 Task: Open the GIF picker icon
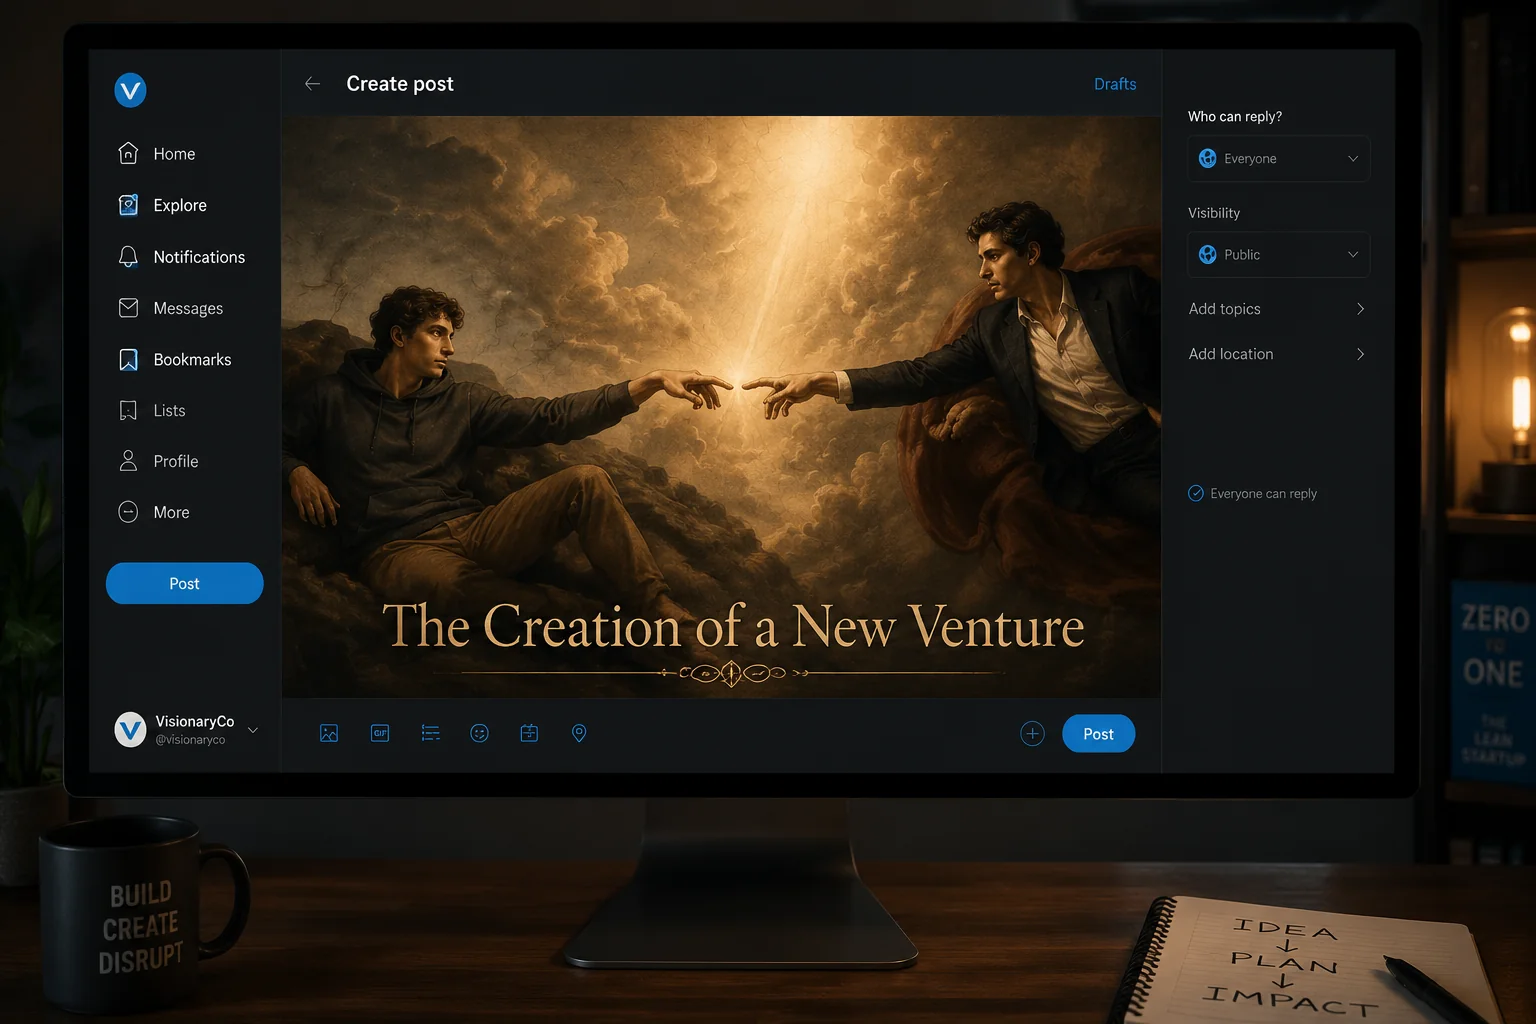pyautogui.click(x=380, y=733)
